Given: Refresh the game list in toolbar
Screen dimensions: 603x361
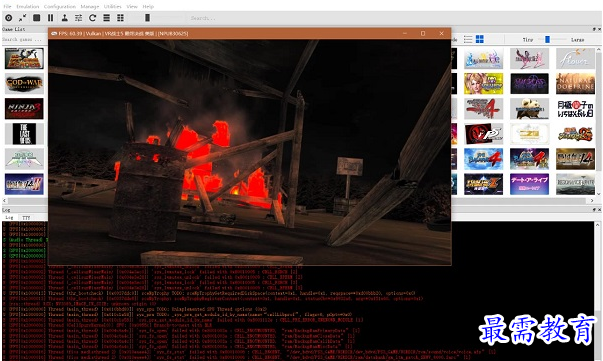Looking at the screenshot, I should point(92,18).
